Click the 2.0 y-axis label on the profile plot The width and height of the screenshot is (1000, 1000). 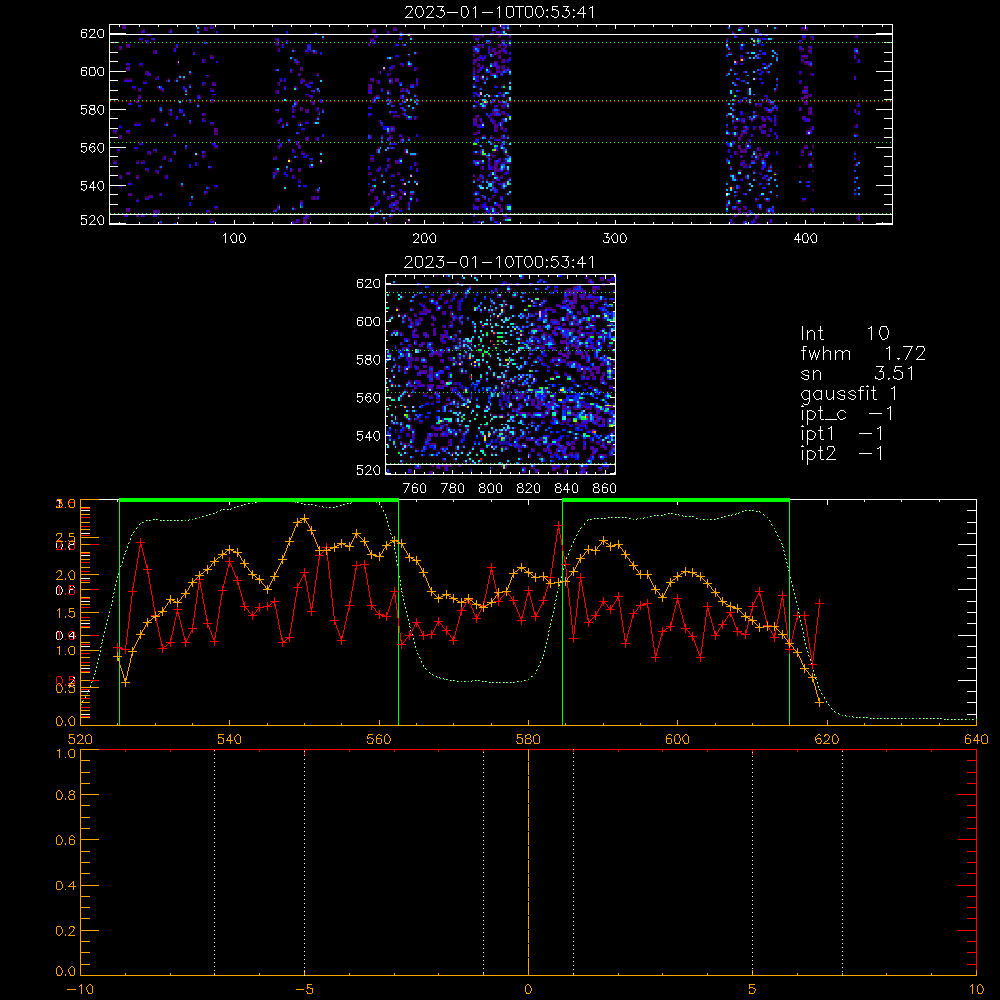point(66,576)
